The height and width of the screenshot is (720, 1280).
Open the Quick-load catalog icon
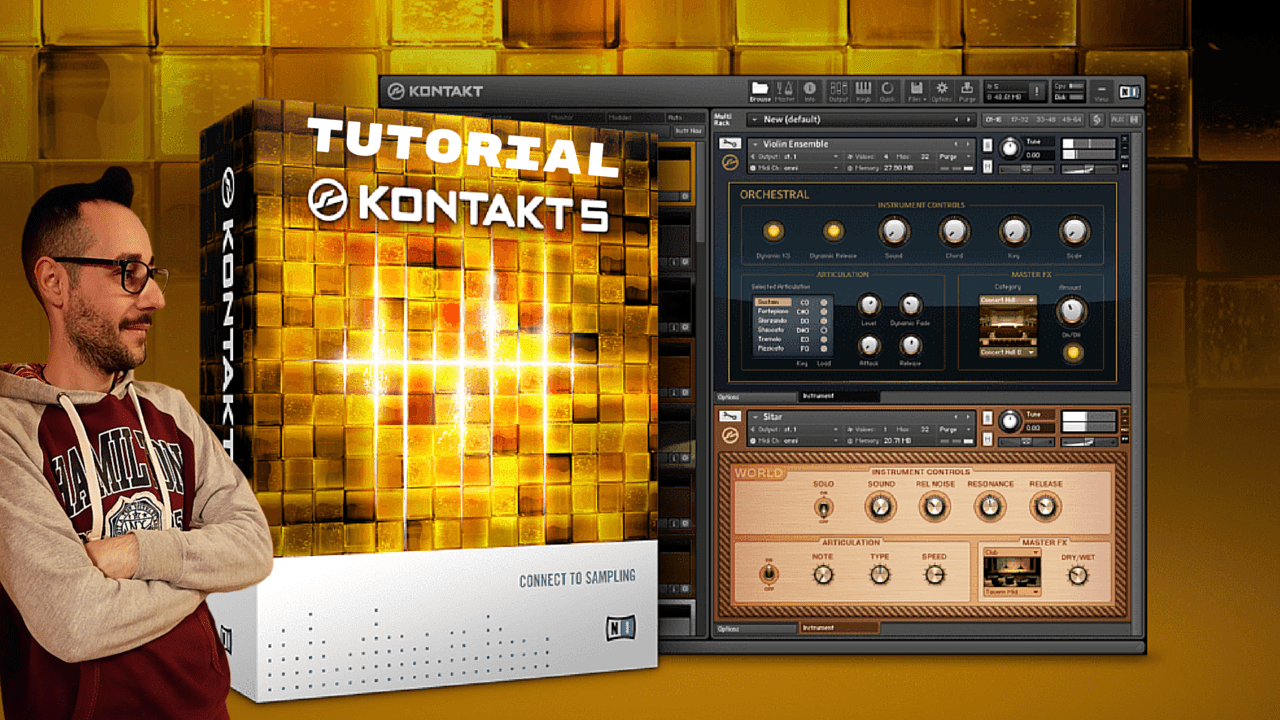889,89
